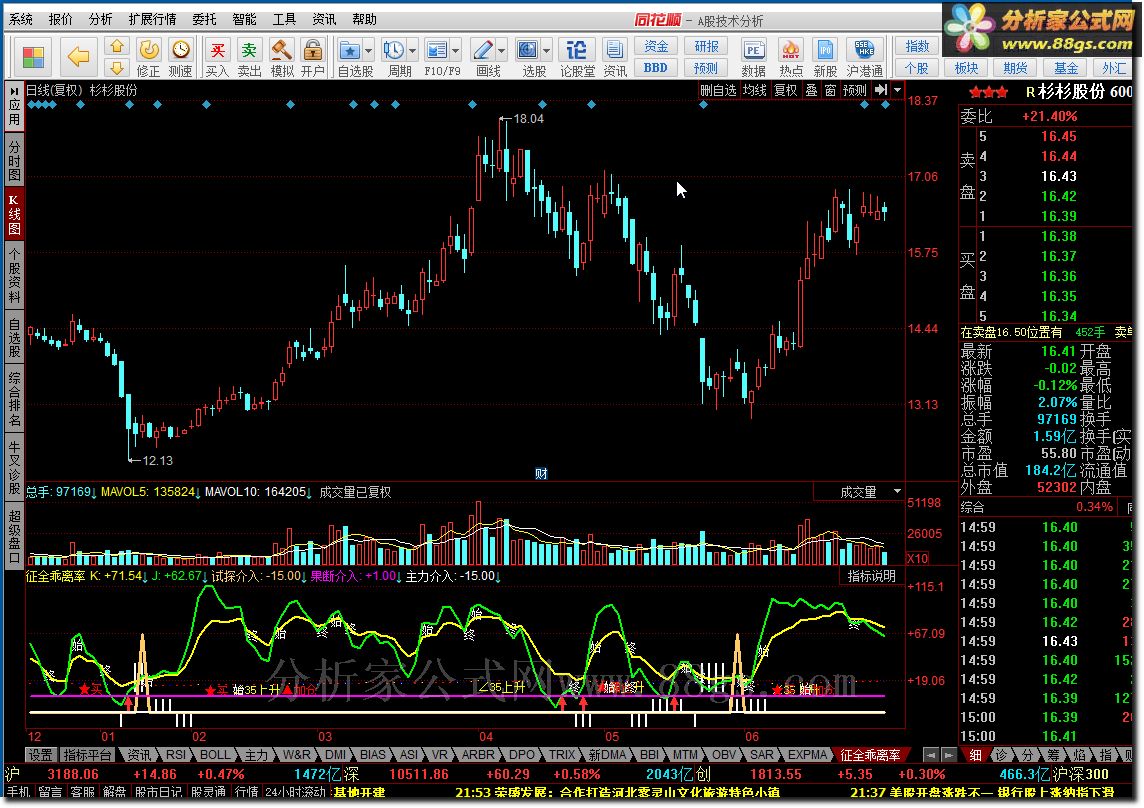Viewport: 1144px width, 808px height.
Task: Toggle 复权 price adjustment
Action: 785,90
